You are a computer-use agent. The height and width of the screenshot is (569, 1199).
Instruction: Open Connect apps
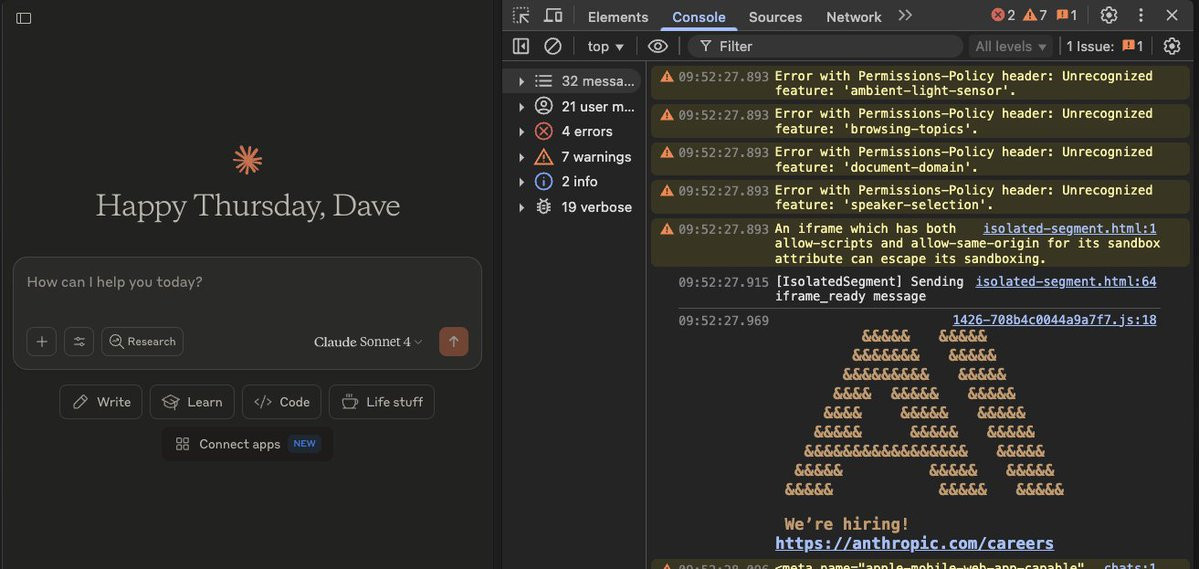pos(247,444)
